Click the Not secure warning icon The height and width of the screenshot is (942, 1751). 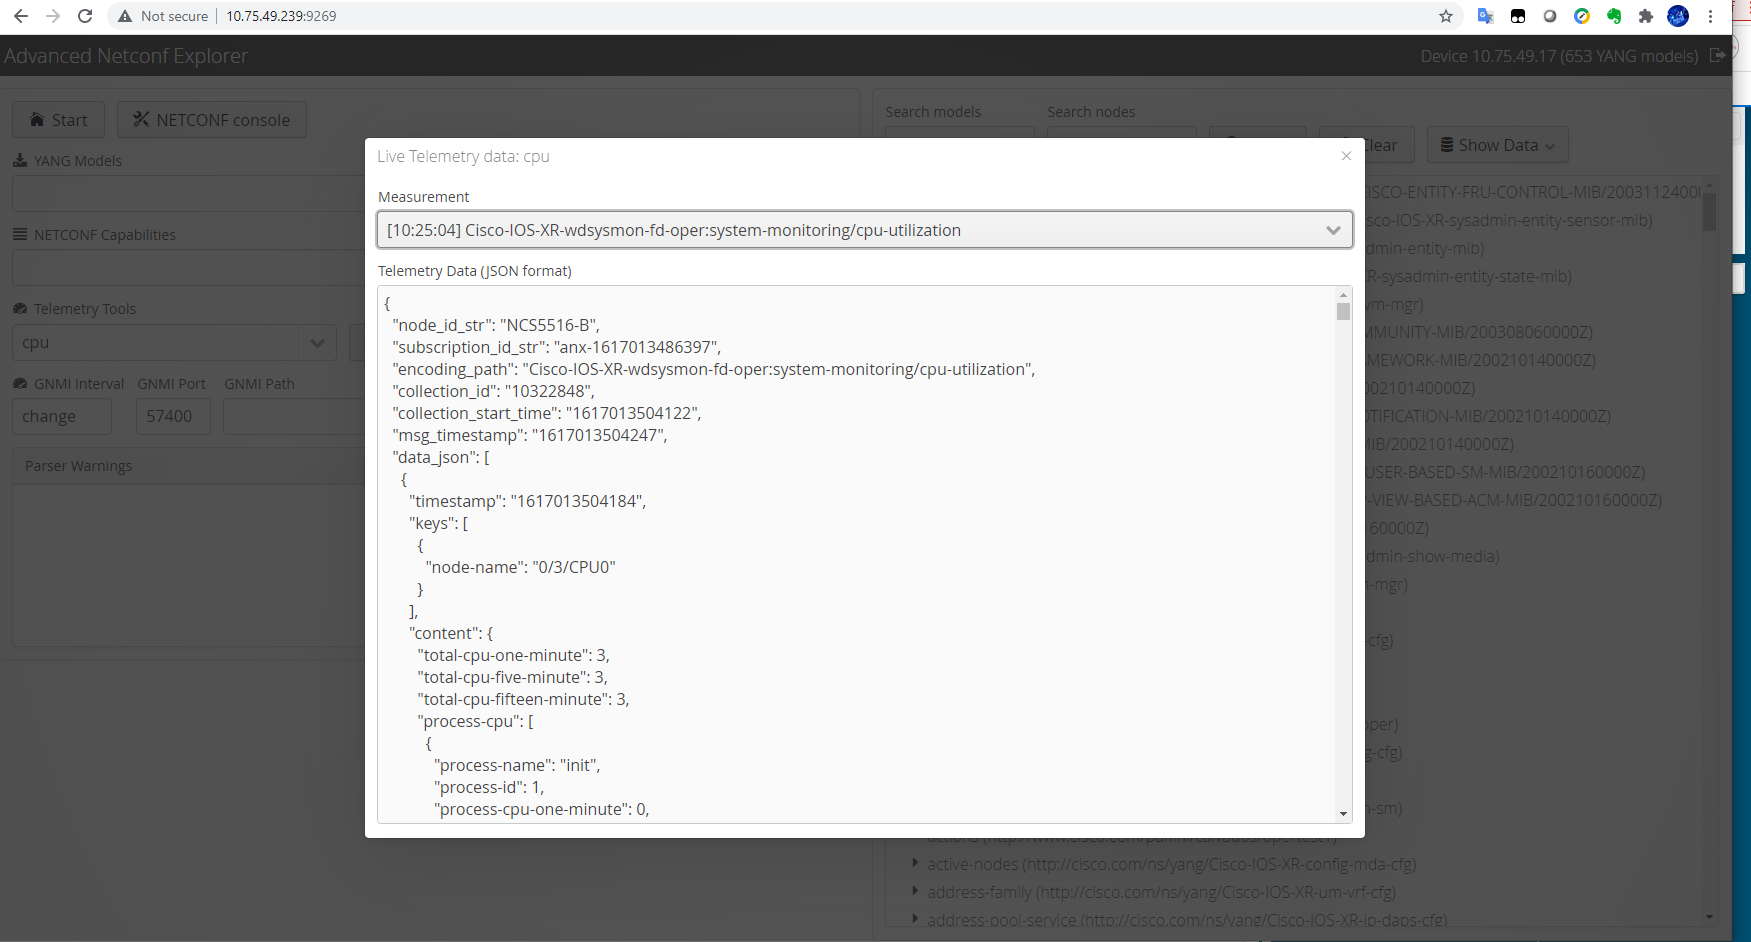point(125,16)
